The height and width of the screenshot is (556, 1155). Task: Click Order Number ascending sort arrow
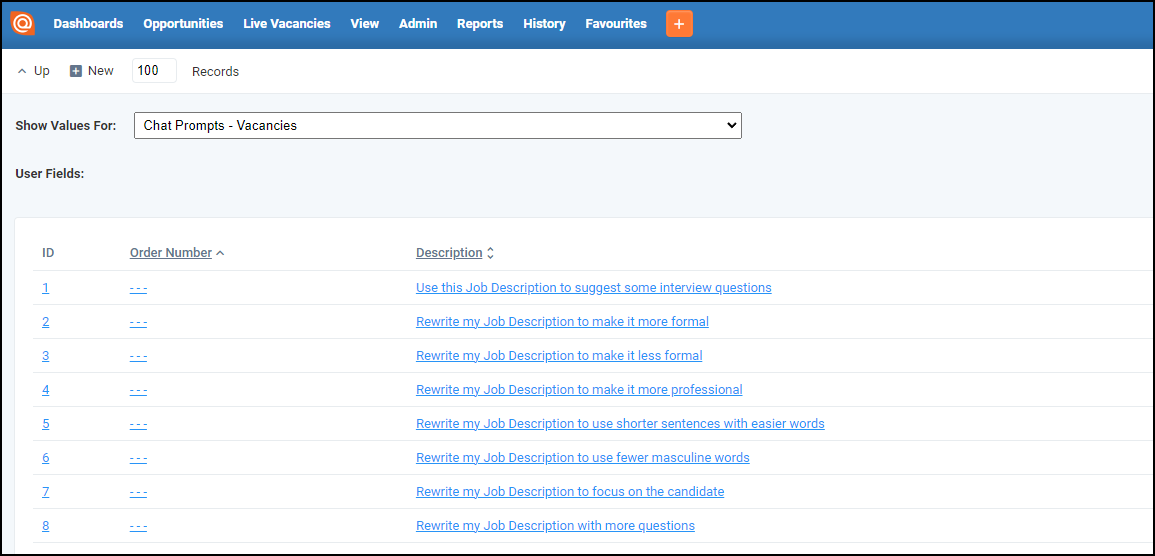point(220,253)
